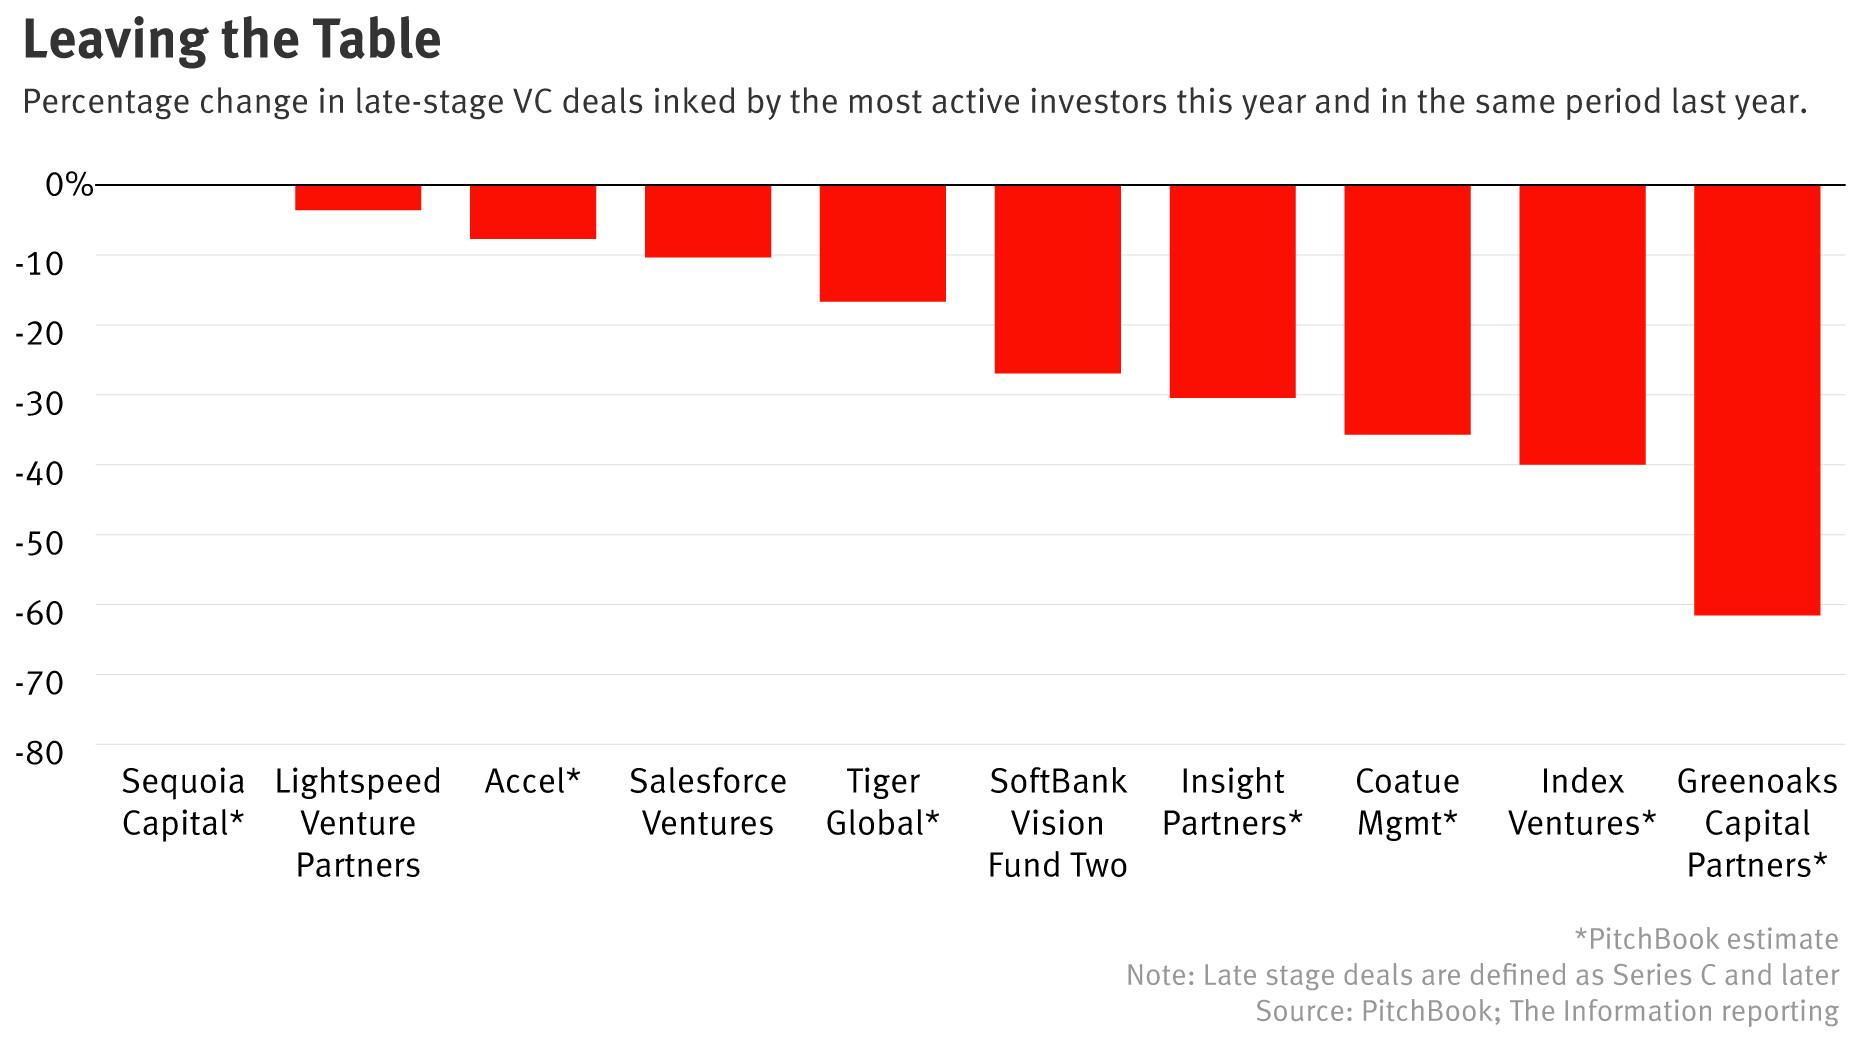Click the Greenoaks Capital Partners red bar
This screenshot has width=1860, height=1046.
1756,400
